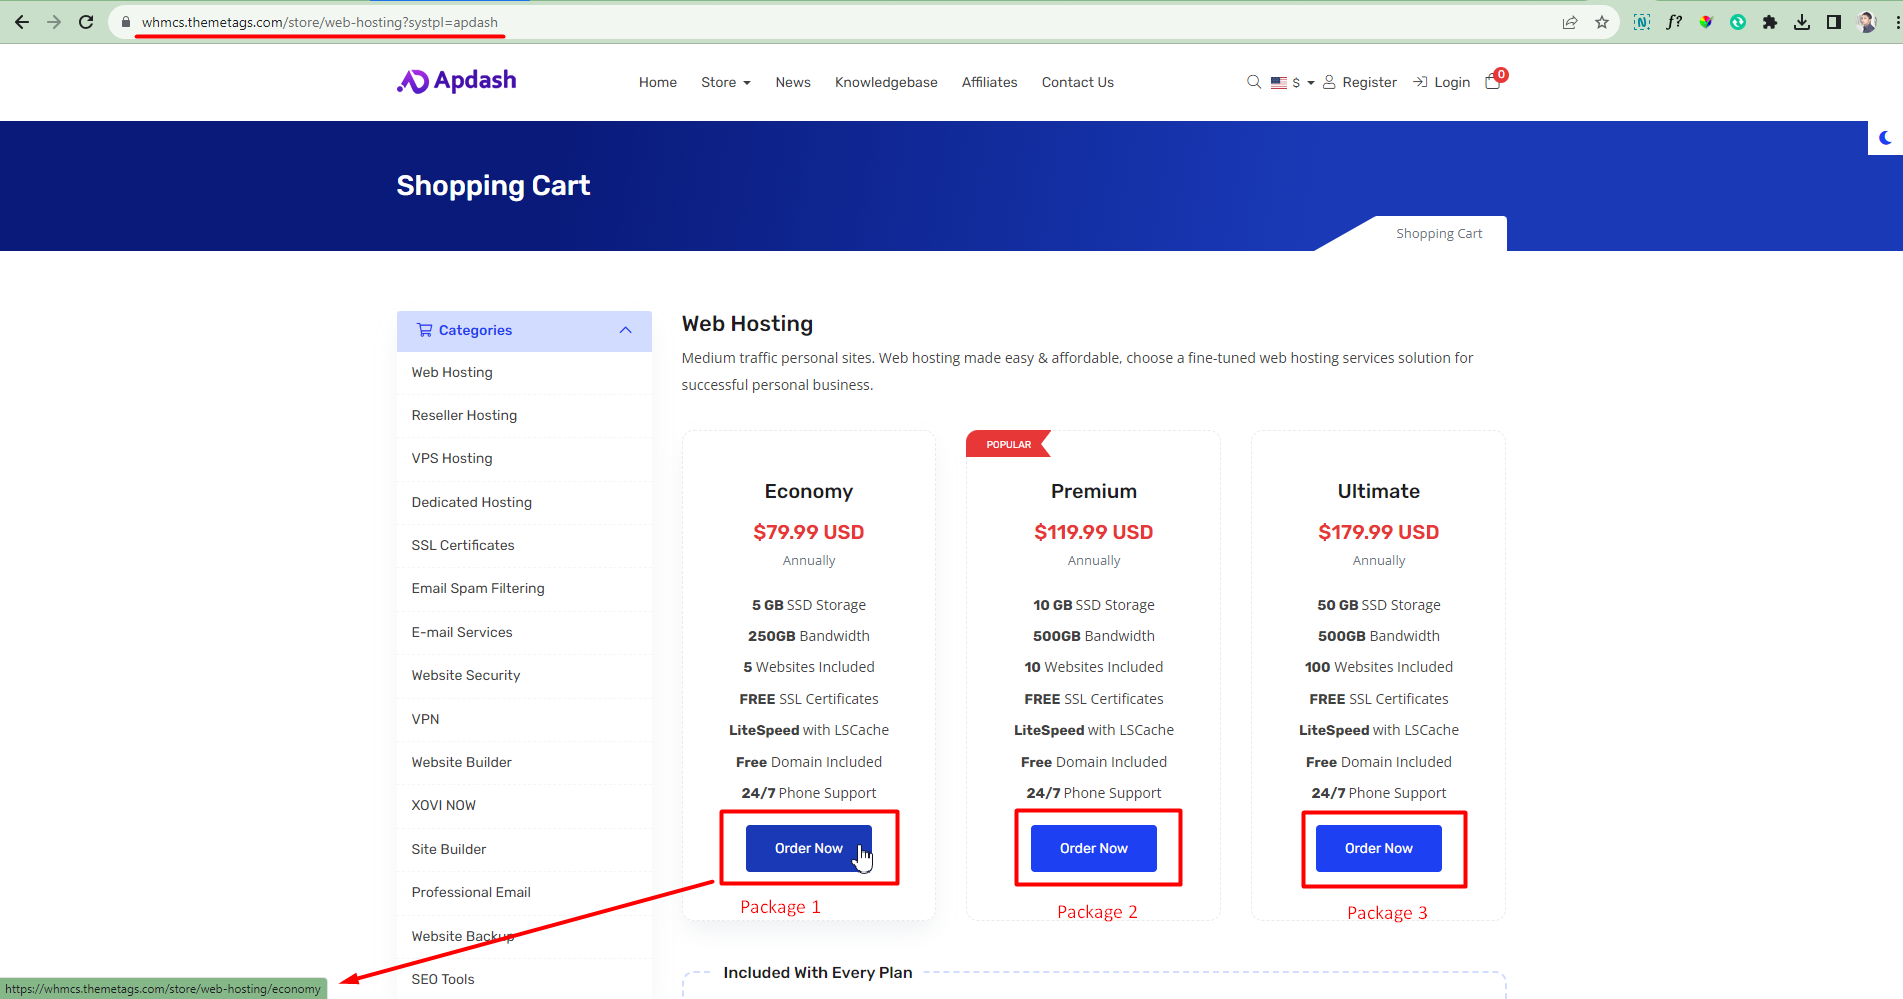
Task: Open the site search icon
Action: click(1253, 82)
